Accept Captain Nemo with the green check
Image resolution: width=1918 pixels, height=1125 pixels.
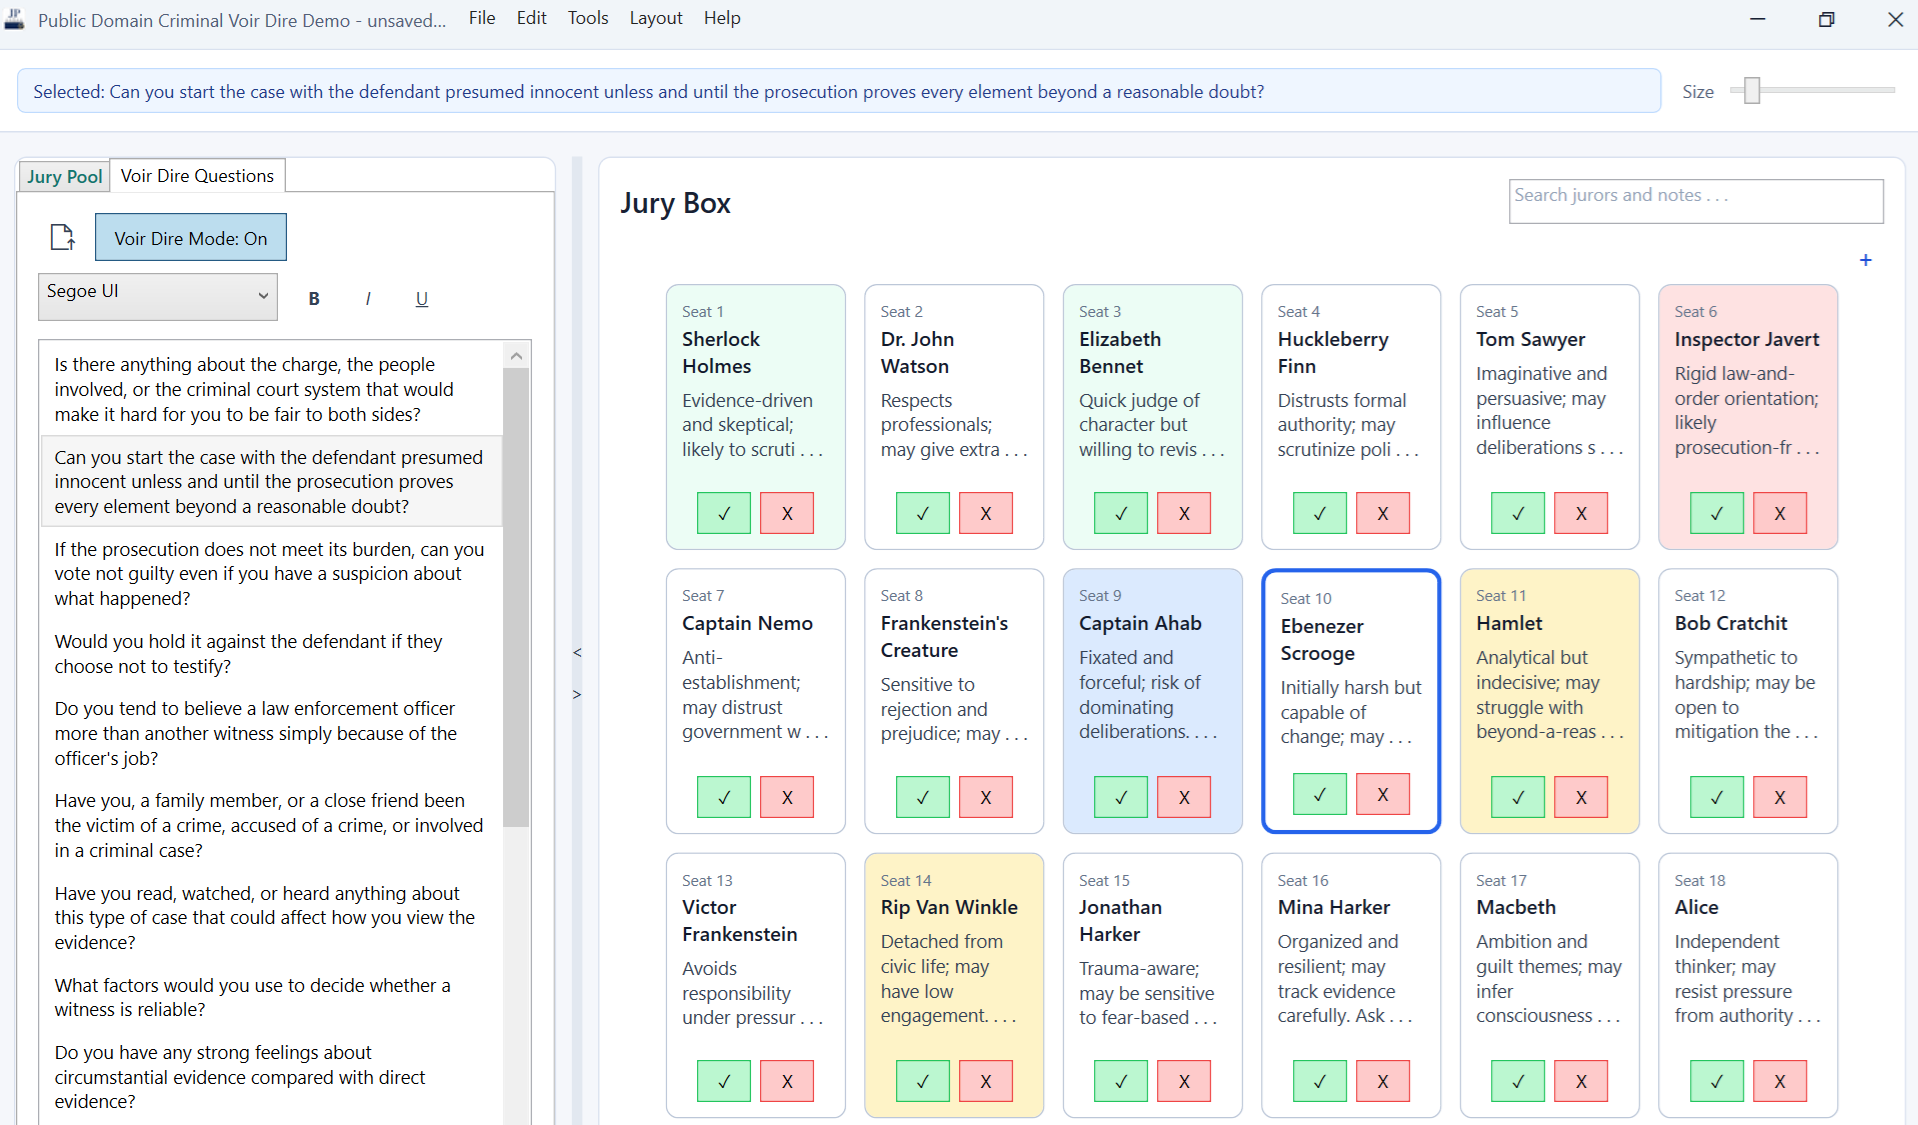point(724,797)
